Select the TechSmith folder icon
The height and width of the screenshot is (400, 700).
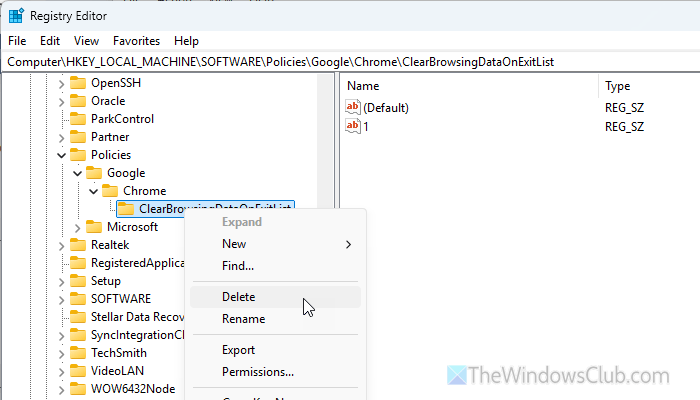pos(78,353)
